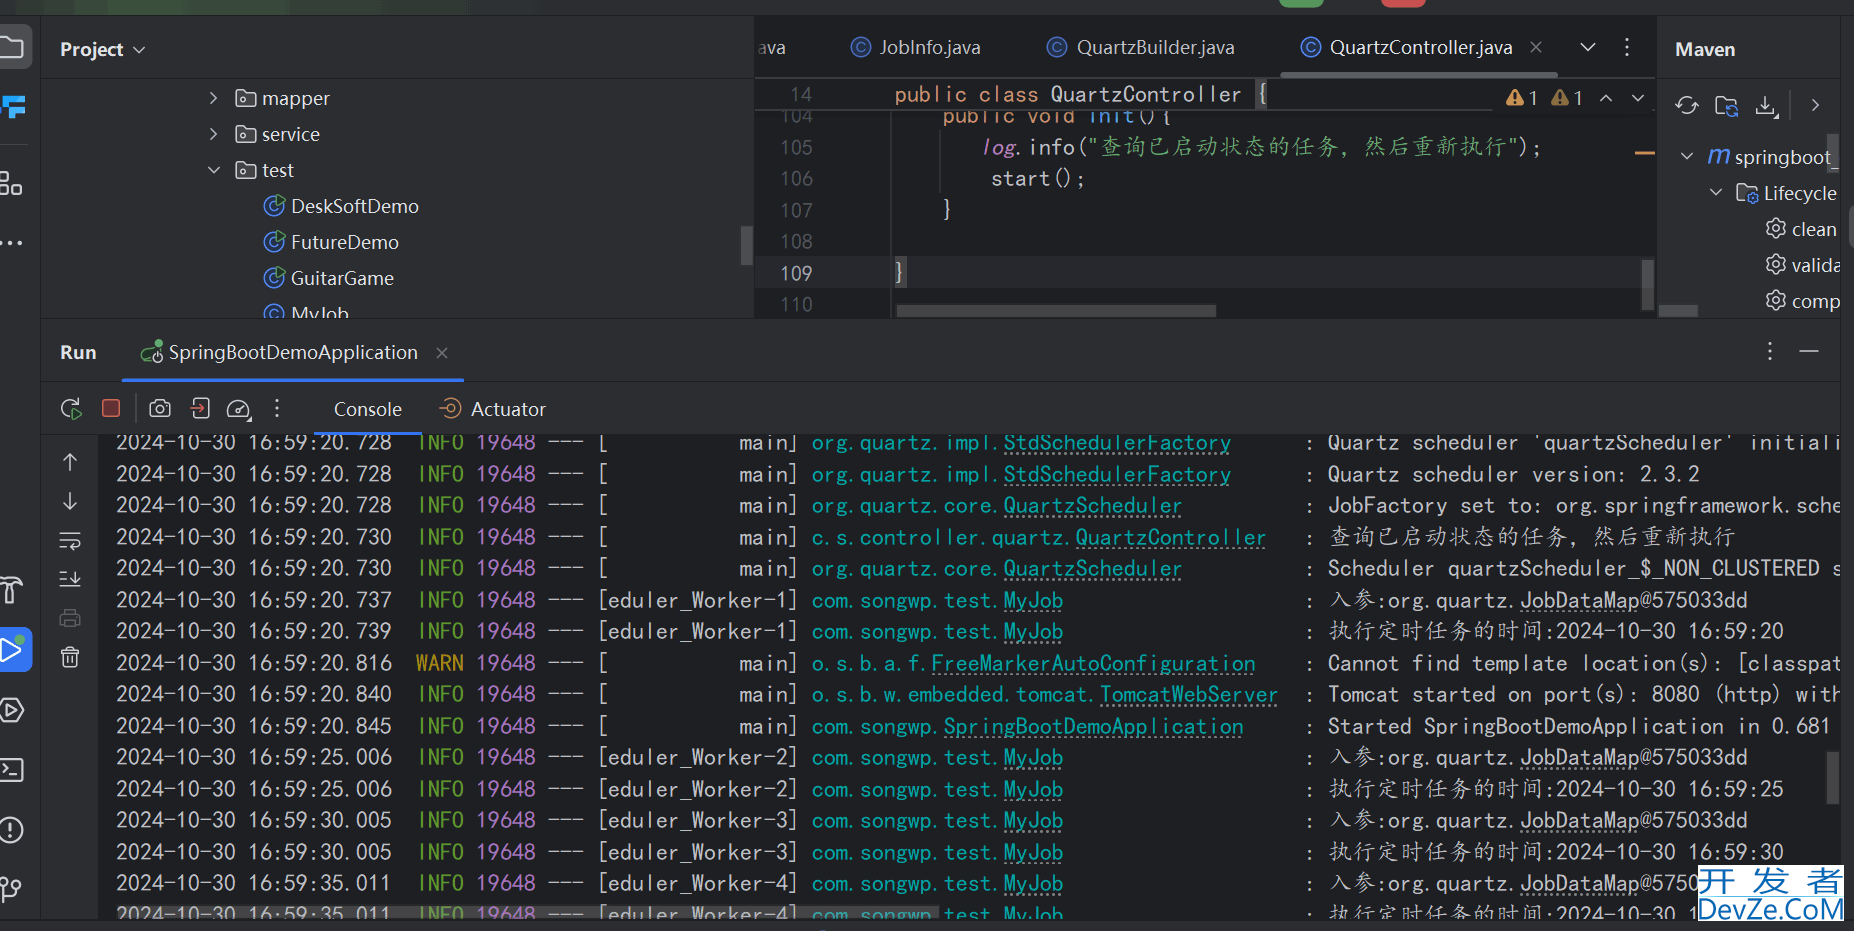Reload all Maven projects
This screenshot has height=931, width=1854.
(1687, 105)
